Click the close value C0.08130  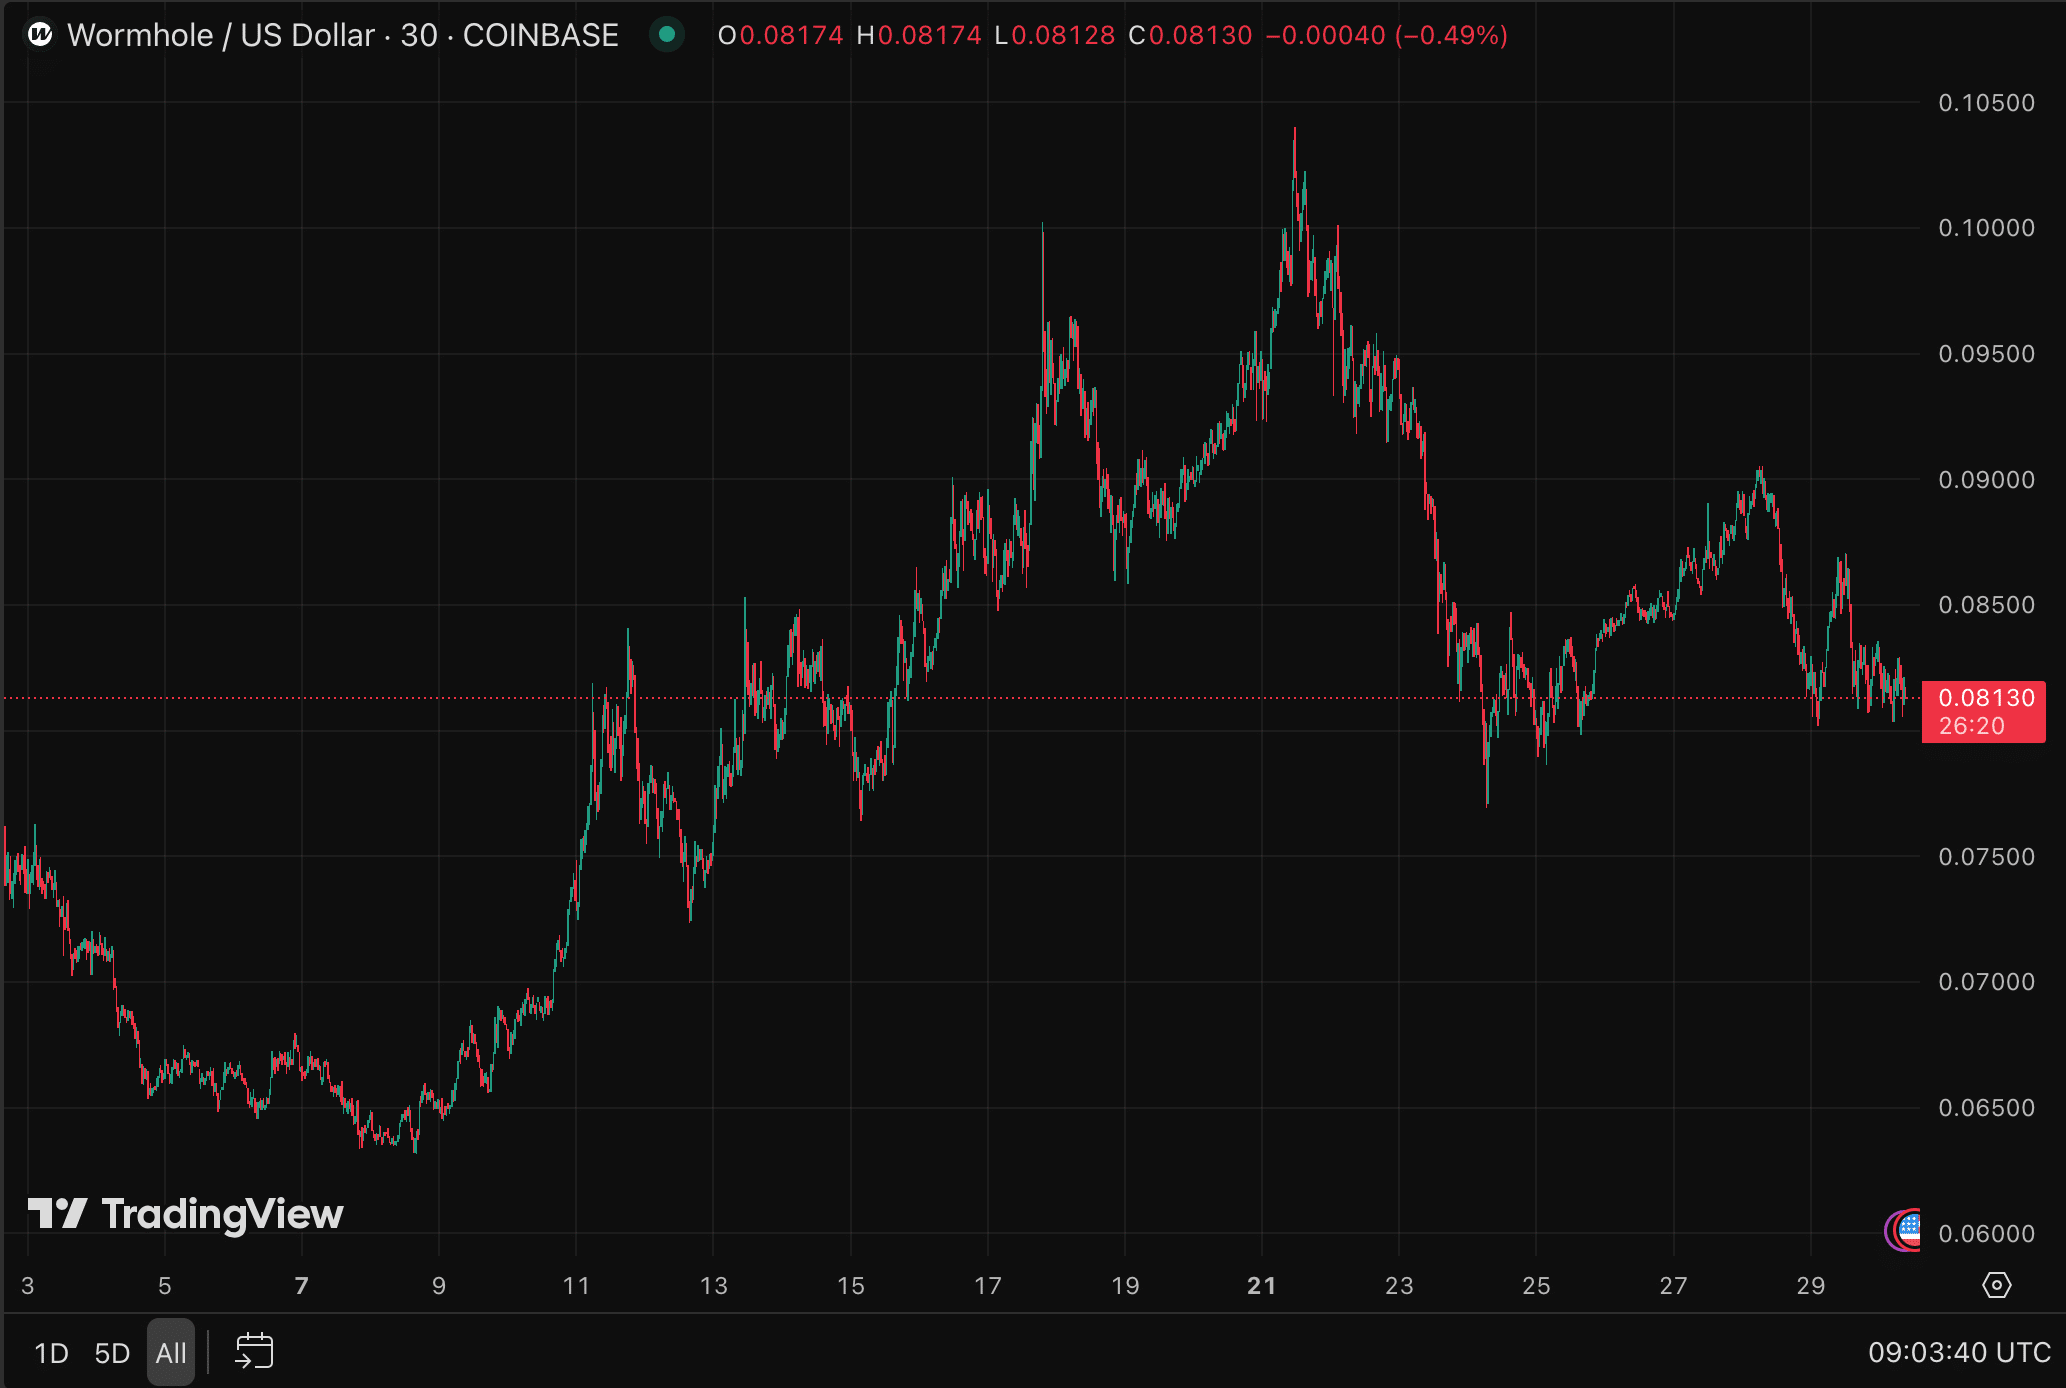(x=1190, y=36)
